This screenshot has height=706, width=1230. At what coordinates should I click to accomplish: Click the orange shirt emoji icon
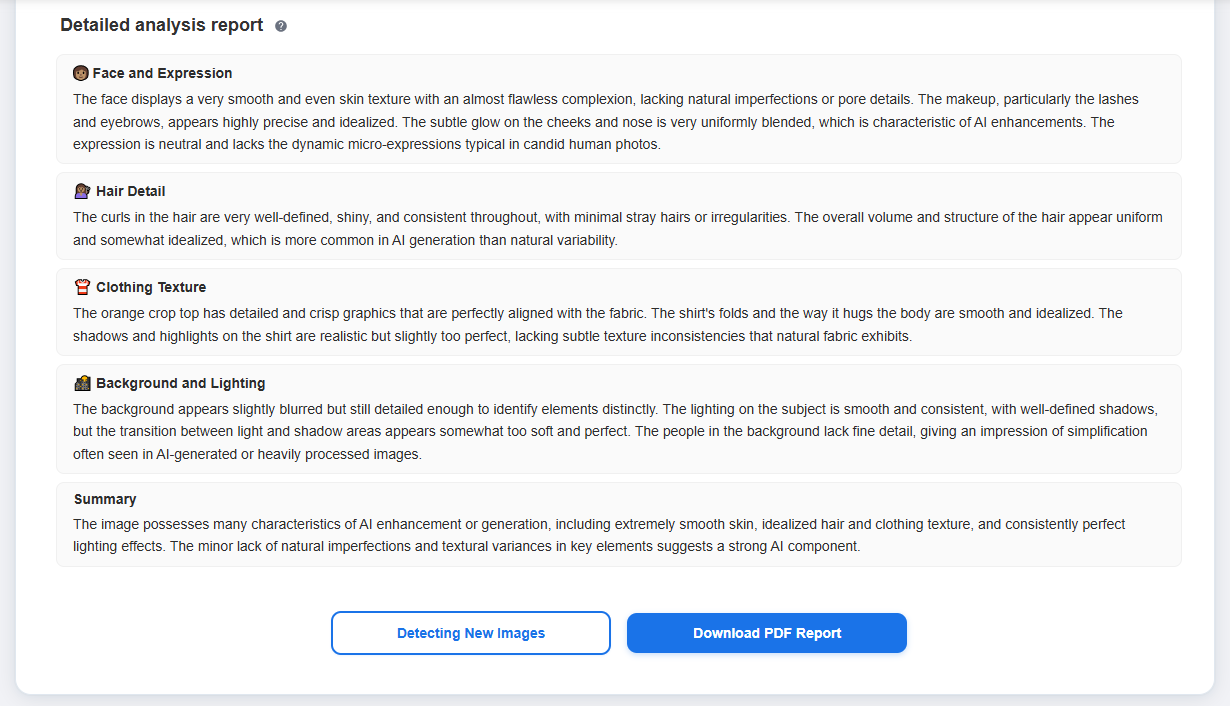(x=82, y=287)
